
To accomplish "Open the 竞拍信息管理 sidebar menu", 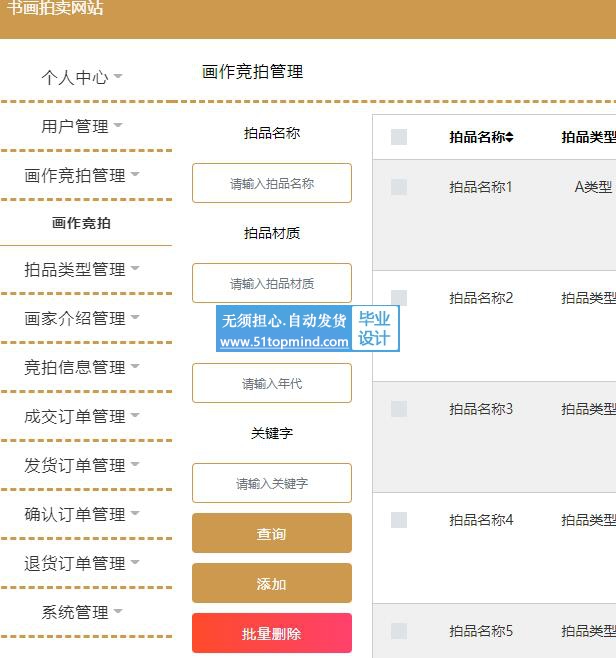I will pyautogui.click(x=75, y=367).
